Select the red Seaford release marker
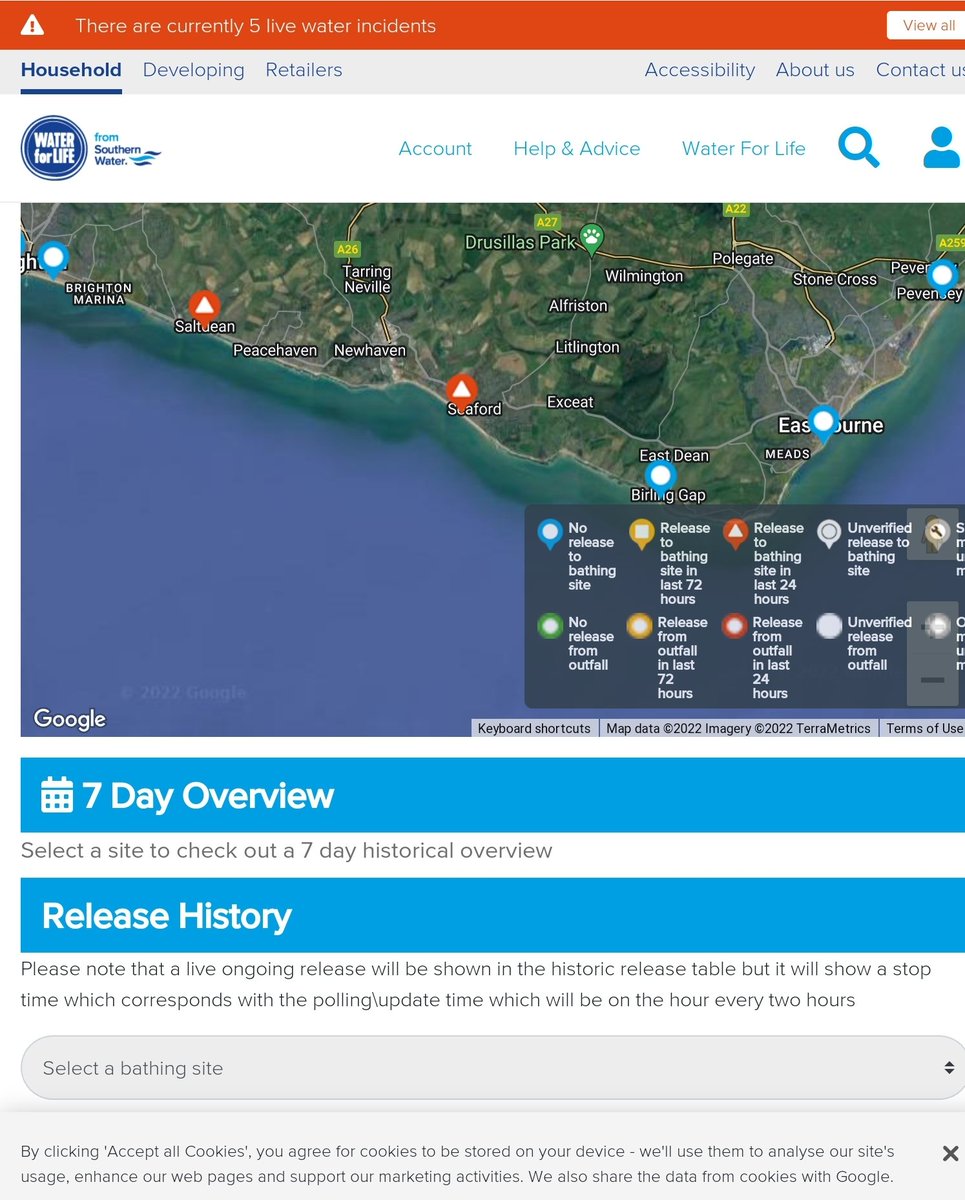 click(461, 389)
